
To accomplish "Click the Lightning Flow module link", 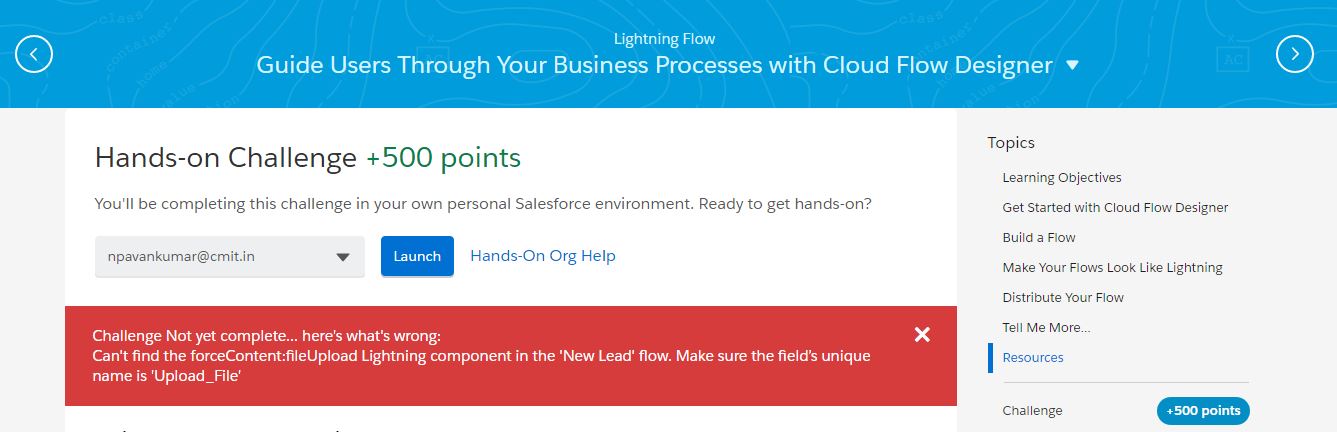I will coord(665,40).
